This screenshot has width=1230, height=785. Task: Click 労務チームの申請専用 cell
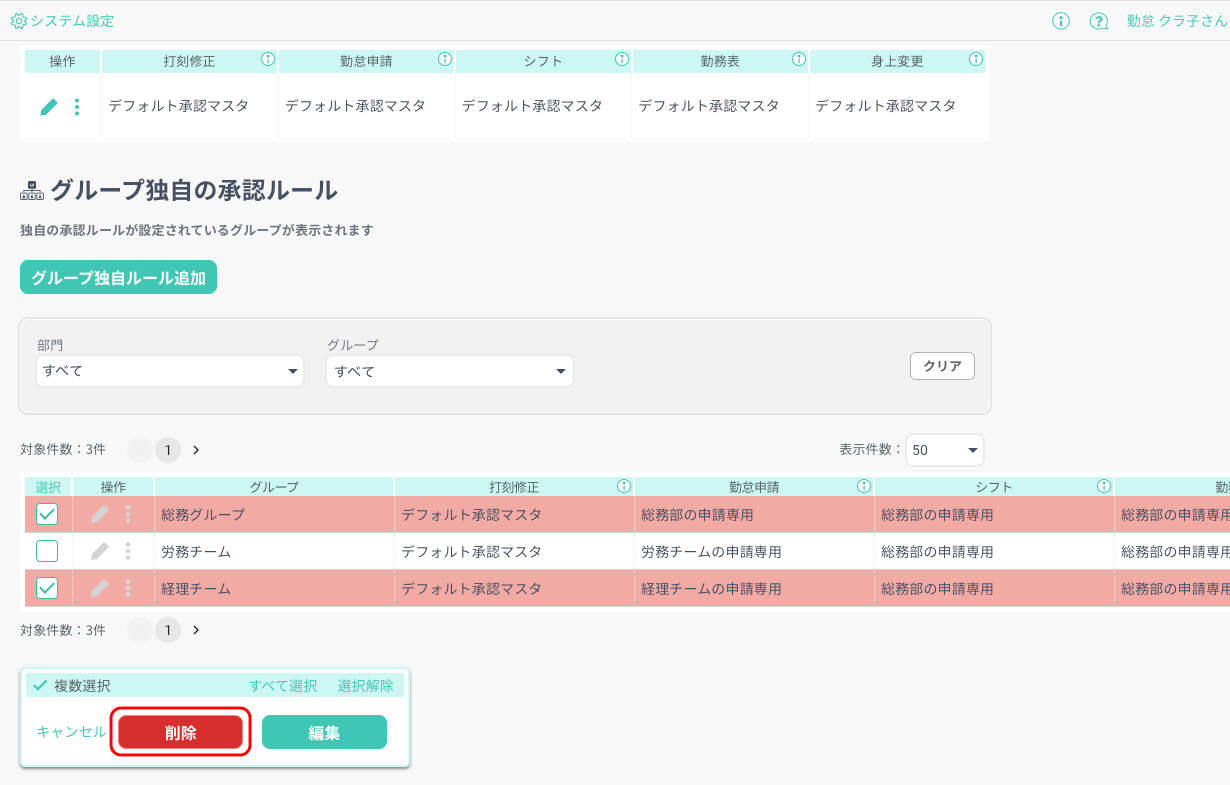(754, 551)
